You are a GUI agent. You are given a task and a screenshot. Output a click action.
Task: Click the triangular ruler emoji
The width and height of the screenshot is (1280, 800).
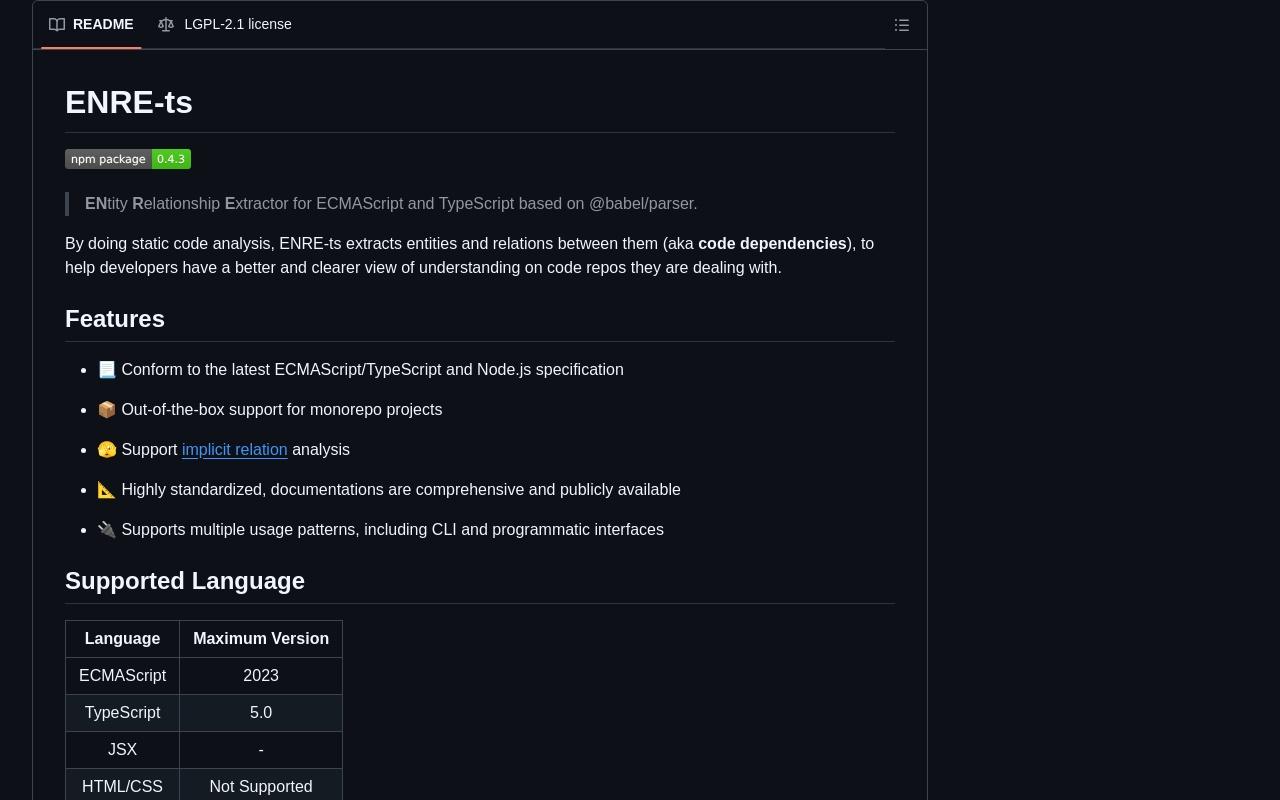tap(107, 490)
